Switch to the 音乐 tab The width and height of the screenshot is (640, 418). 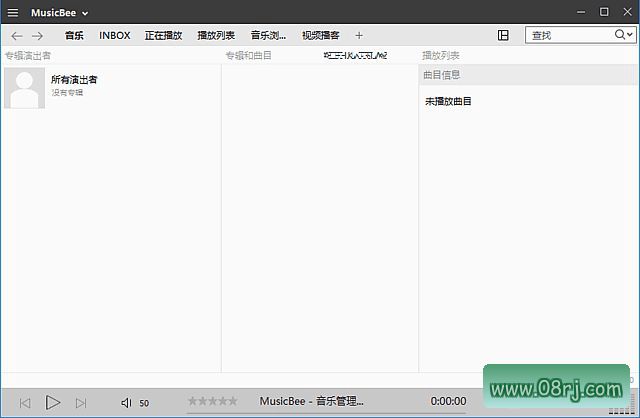(x=74, y=36)
